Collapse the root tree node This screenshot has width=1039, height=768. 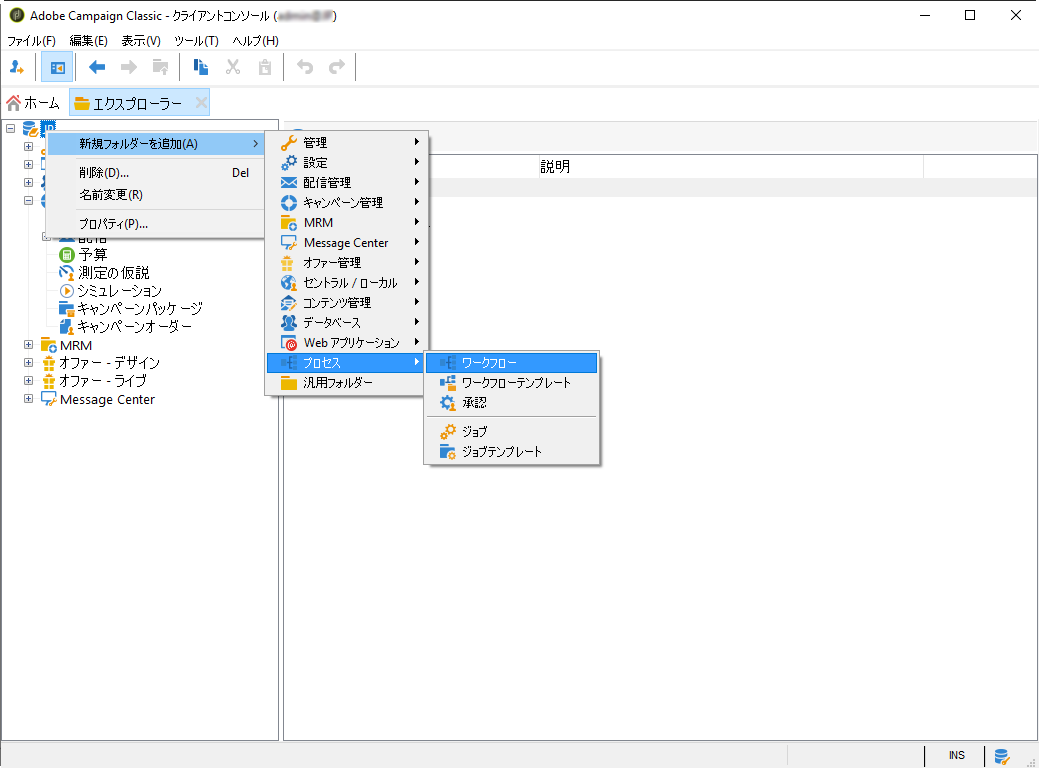pyautogui.click(x=11, y=128)
